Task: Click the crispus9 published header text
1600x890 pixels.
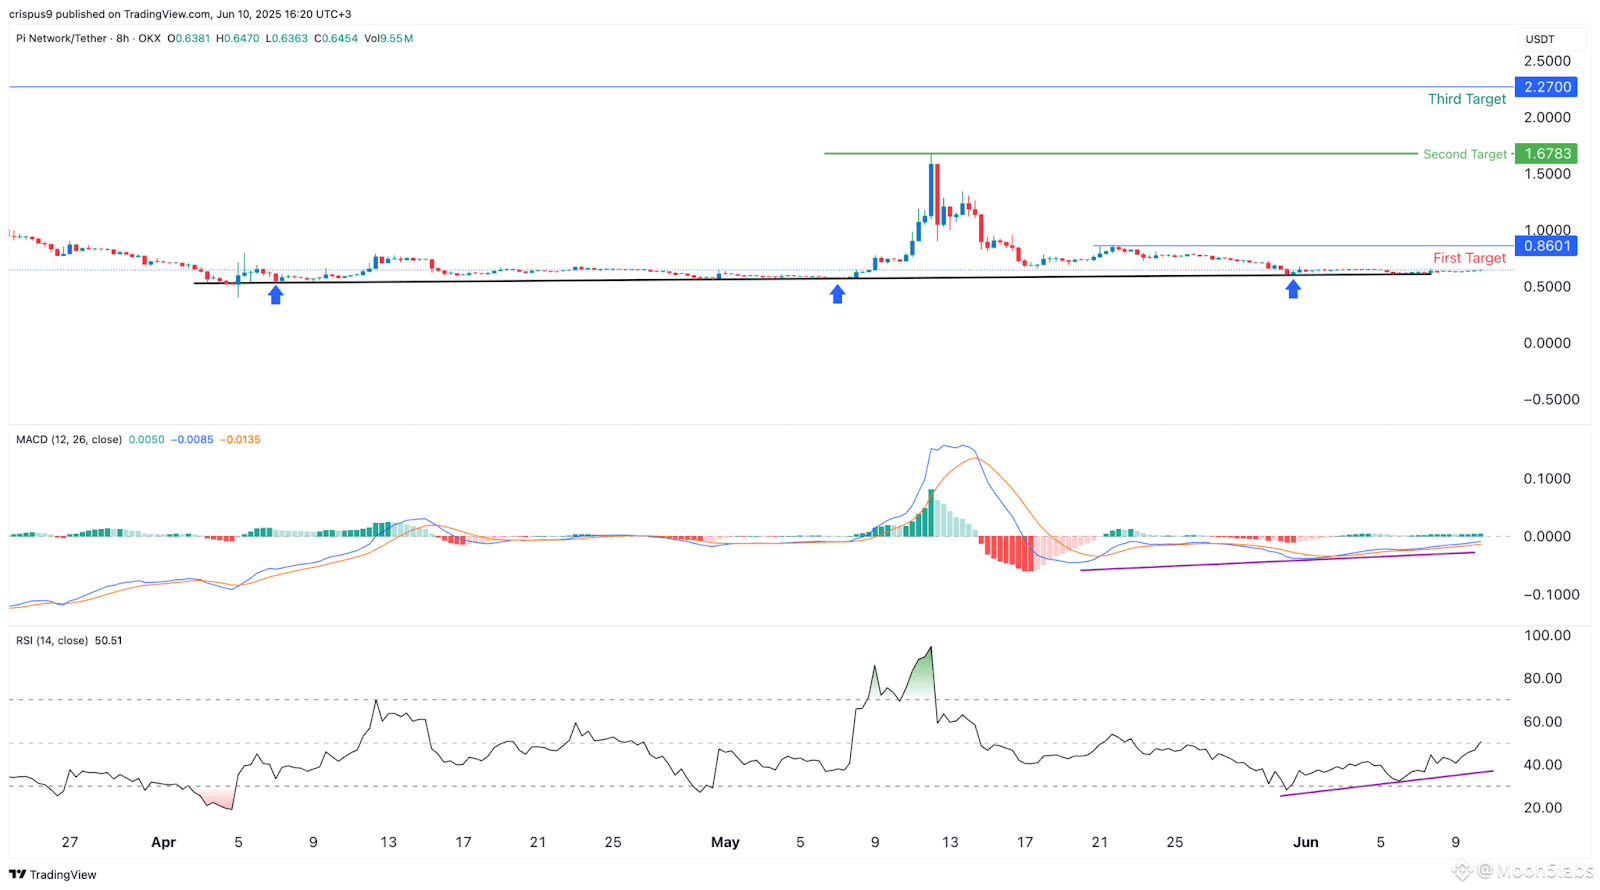Action: pyautogui.click(x=180, y=14)
